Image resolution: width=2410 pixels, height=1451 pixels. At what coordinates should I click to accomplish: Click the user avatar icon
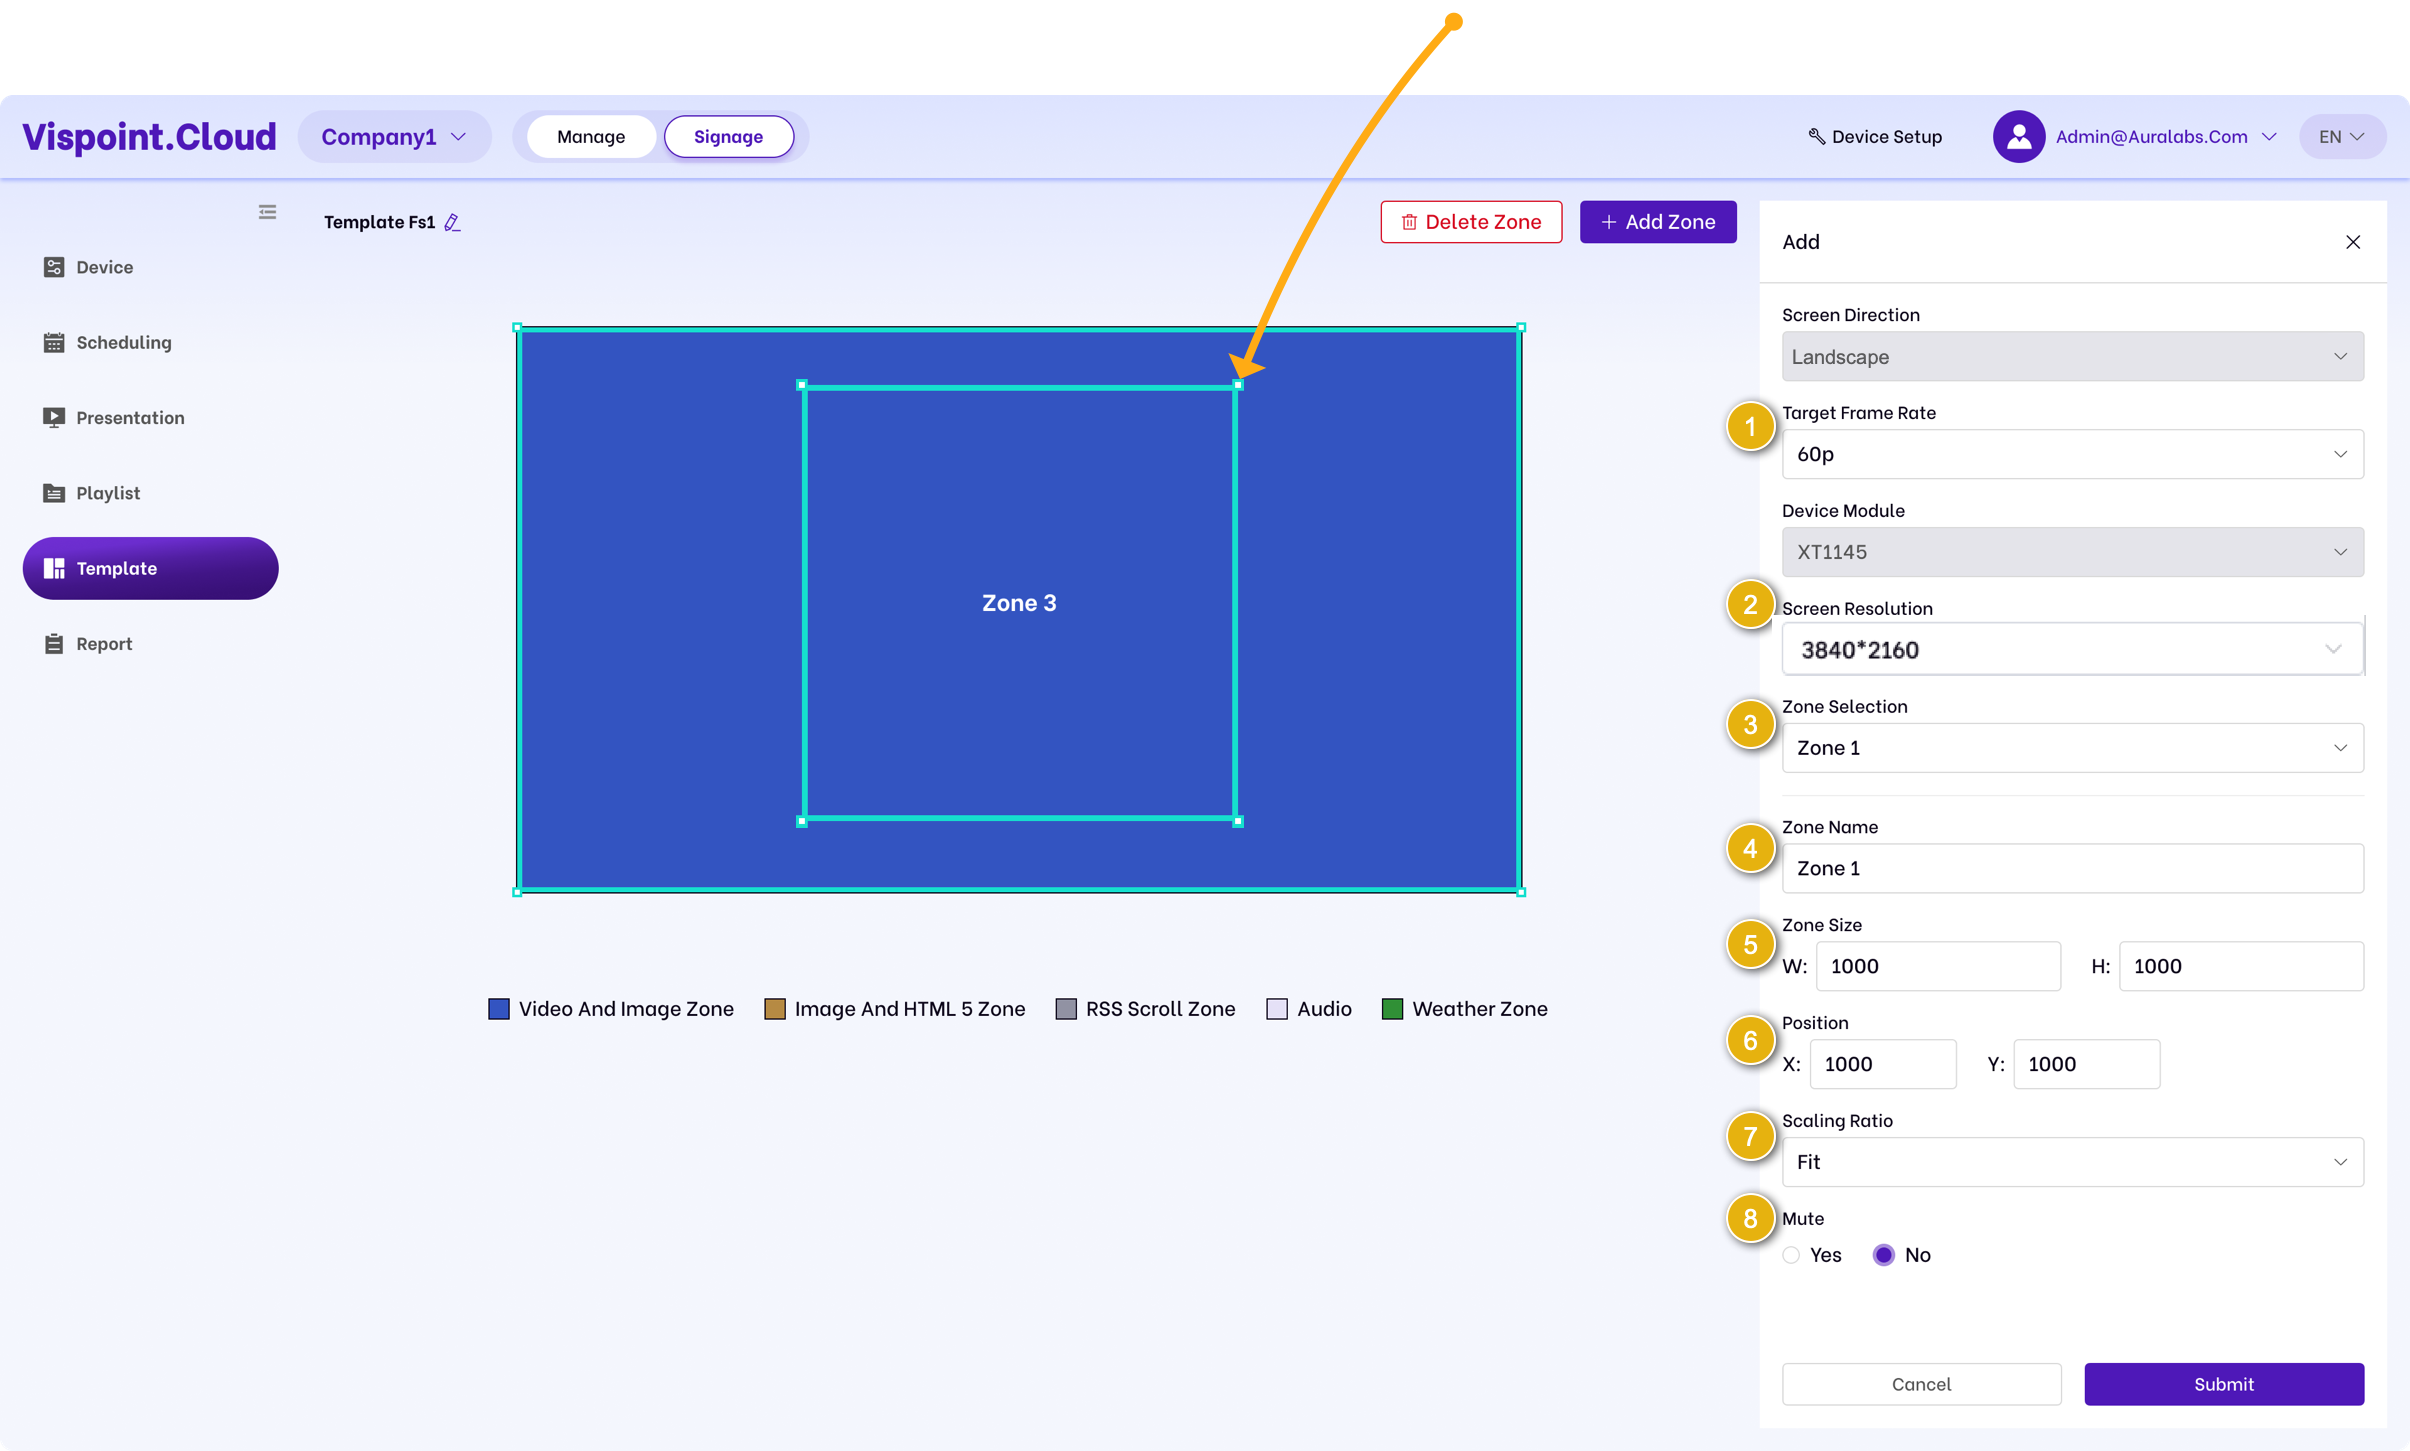point(2018,137)
